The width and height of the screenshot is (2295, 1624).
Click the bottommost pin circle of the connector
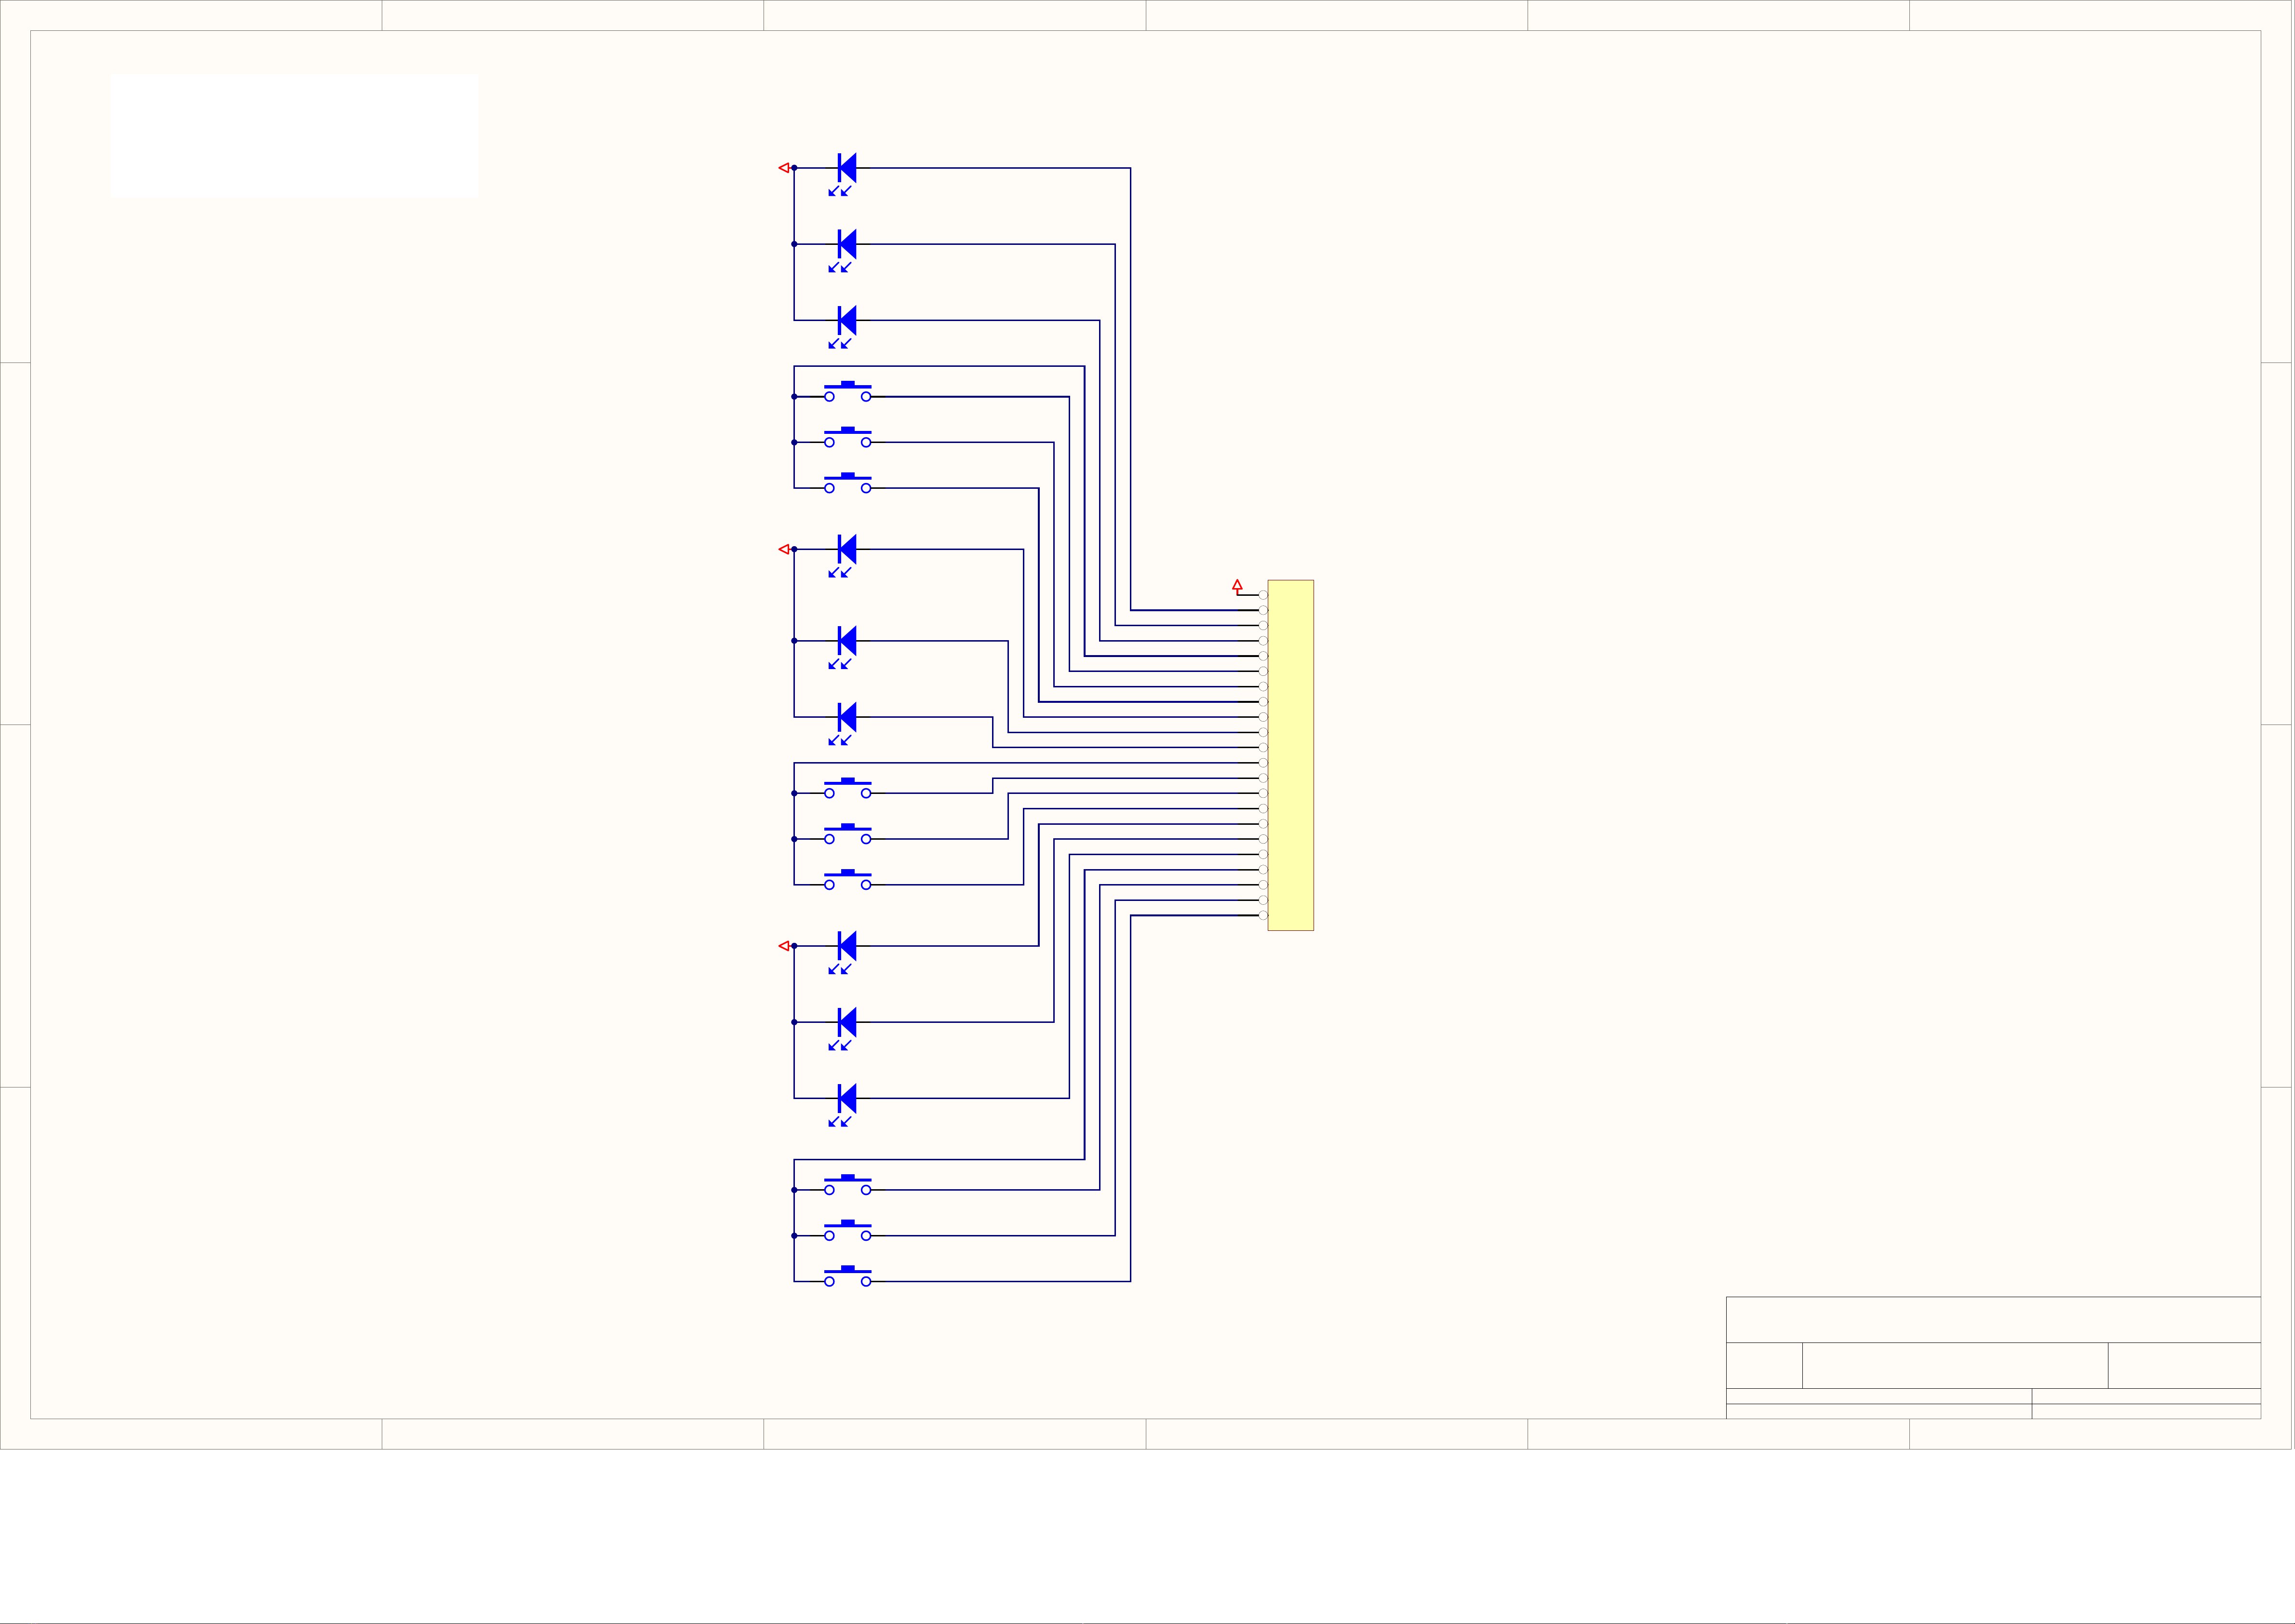(1263, 915)
